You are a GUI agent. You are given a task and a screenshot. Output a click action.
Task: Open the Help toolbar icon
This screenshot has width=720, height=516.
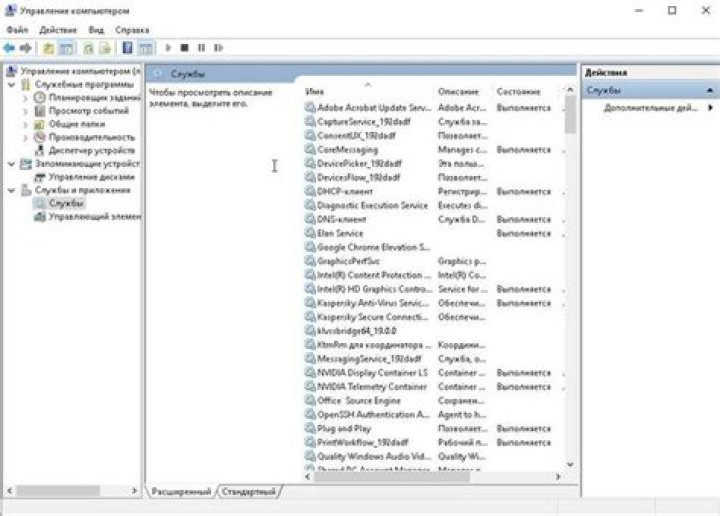pos(128,48)
